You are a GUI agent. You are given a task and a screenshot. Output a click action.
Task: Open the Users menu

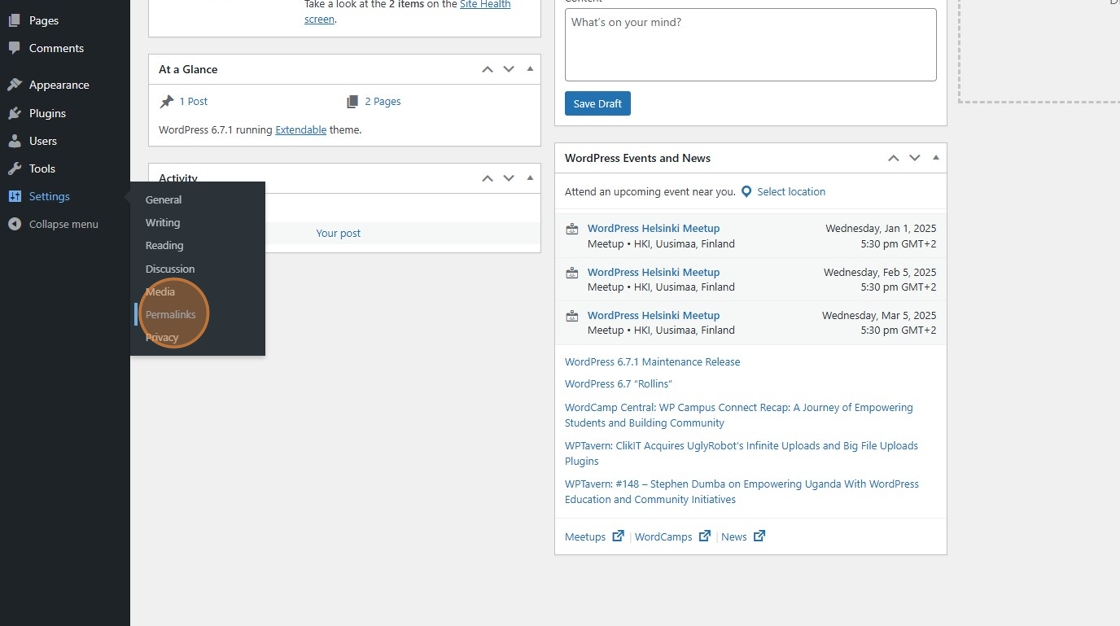[x=43, y=141]
